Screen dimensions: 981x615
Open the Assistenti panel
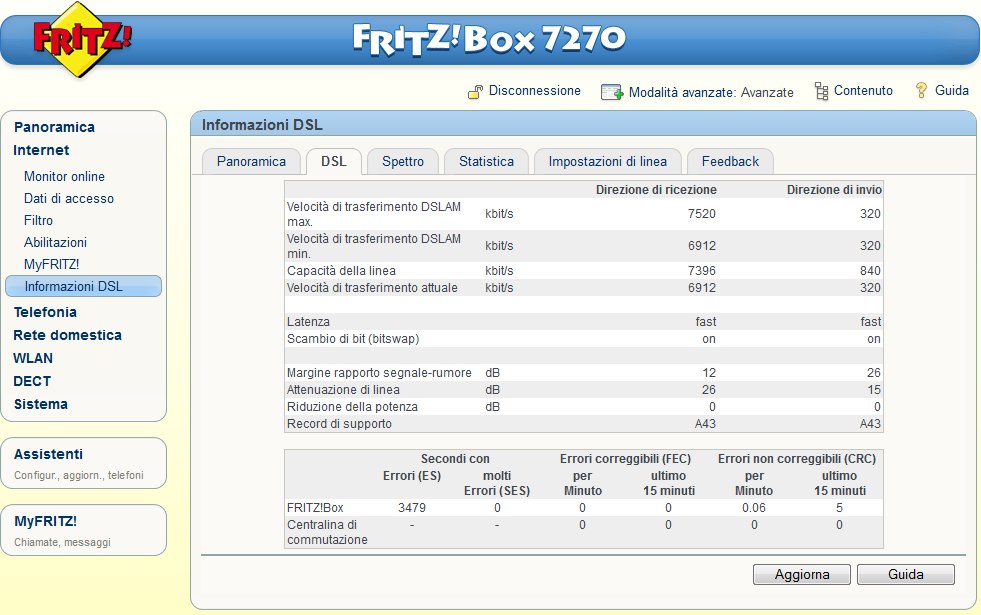point(48,454)
